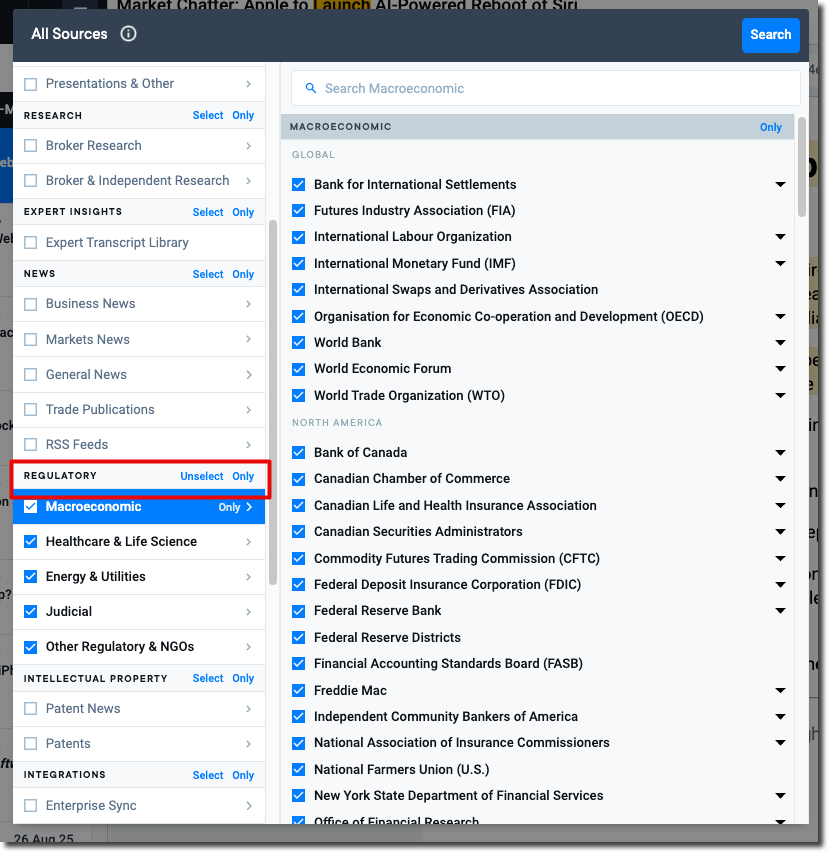Open Broker Research chevron arrow
The height and width of the screenshot is (852, 828).
[248, 146]
